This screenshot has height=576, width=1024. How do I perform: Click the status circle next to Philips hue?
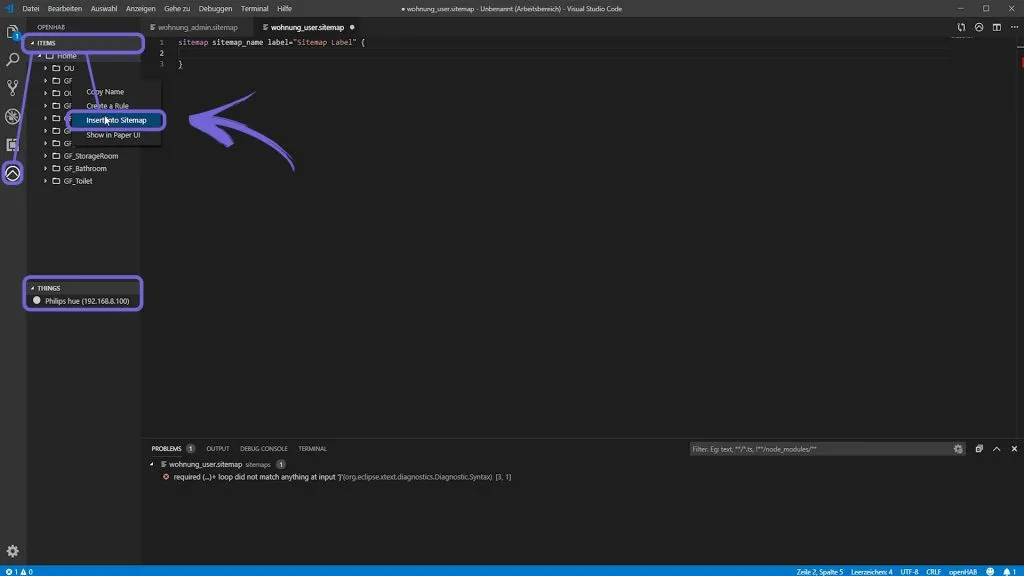pyautogui.click(x=37, y=300)
